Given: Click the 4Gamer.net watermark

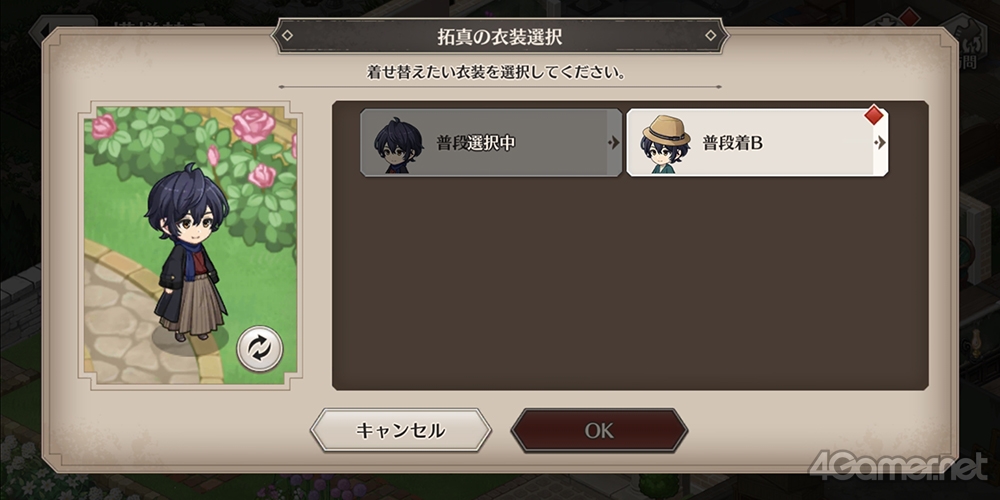Looking at the screenshot, I should click(899, 467).
